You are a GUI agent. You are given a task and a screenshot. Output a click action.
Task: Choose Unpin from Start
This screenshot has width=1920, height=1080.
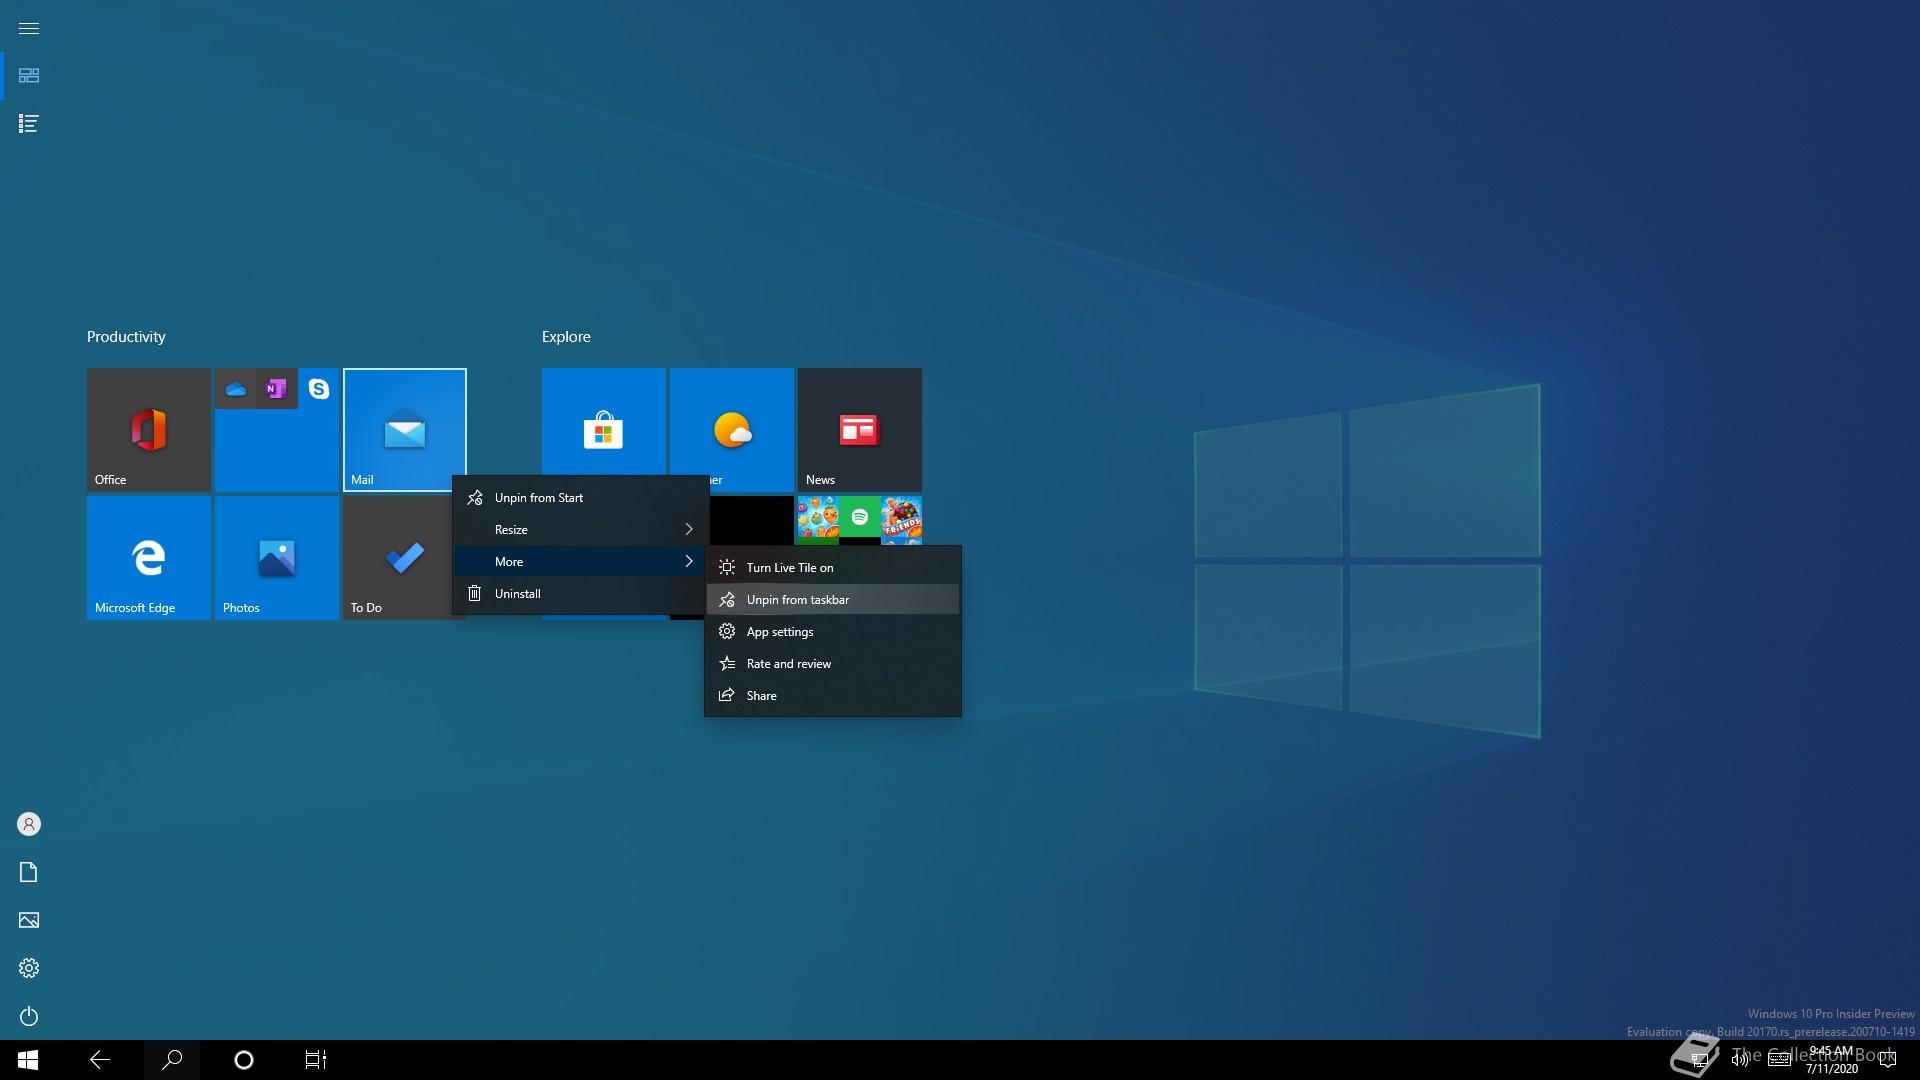[x=581, y=498]
